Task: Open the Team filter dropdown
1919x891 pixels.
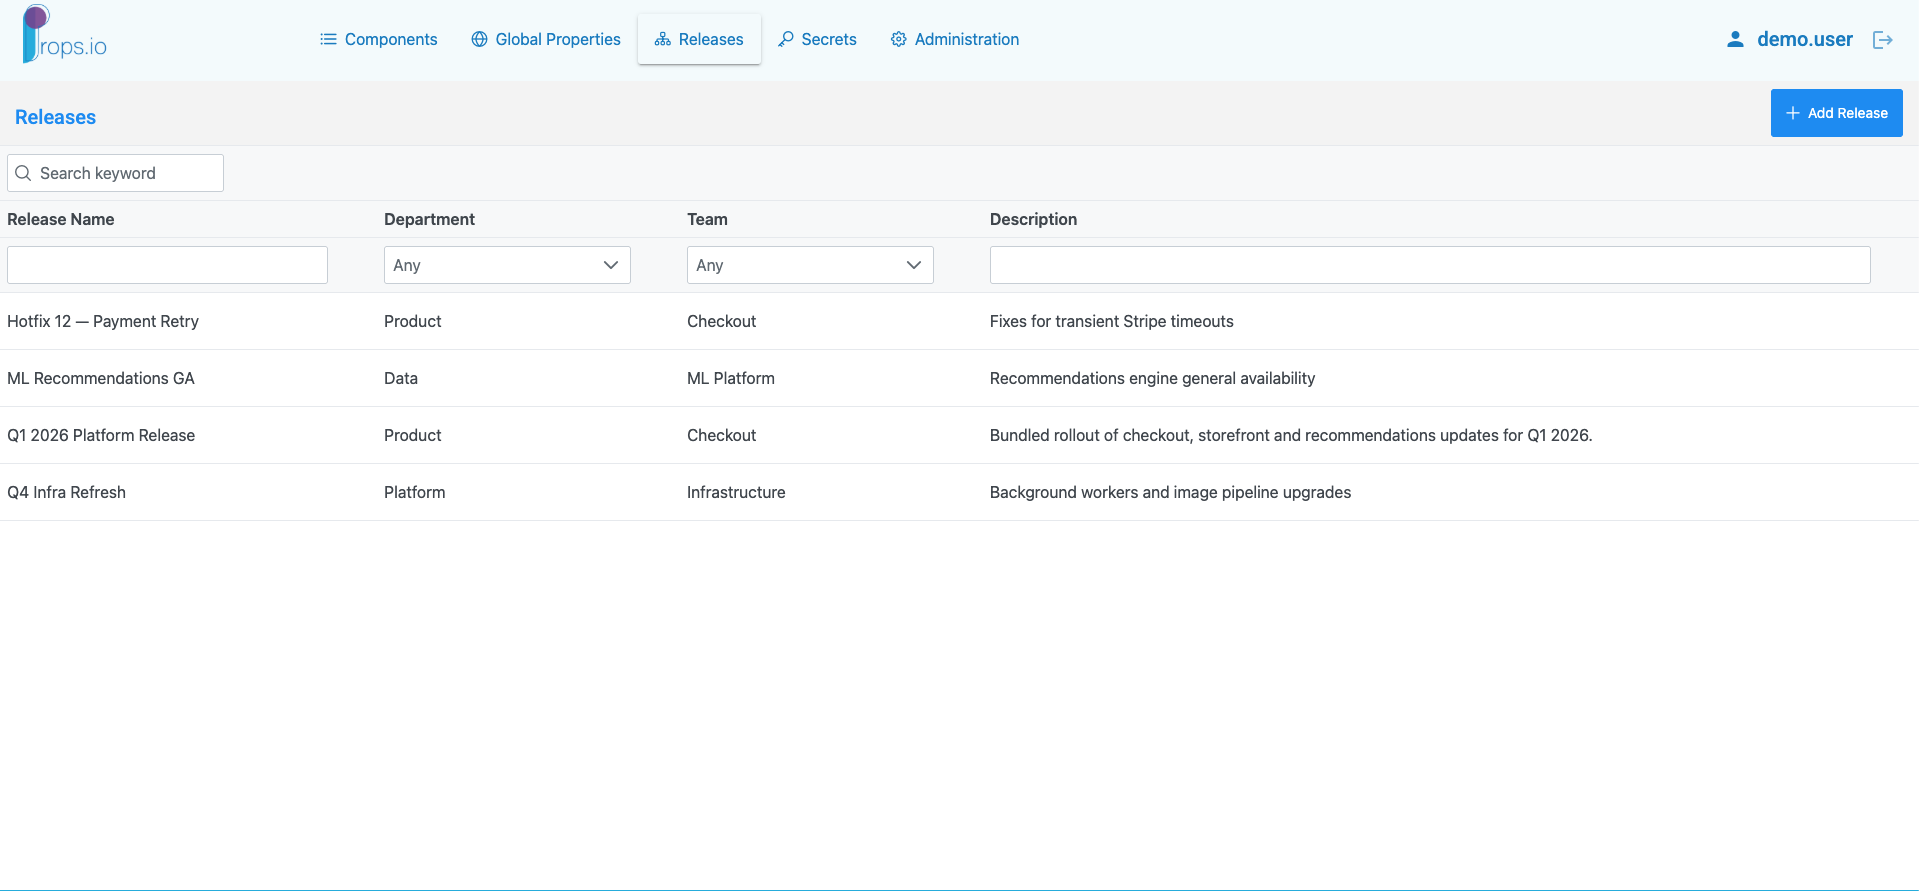Action: tap(810, 265)
